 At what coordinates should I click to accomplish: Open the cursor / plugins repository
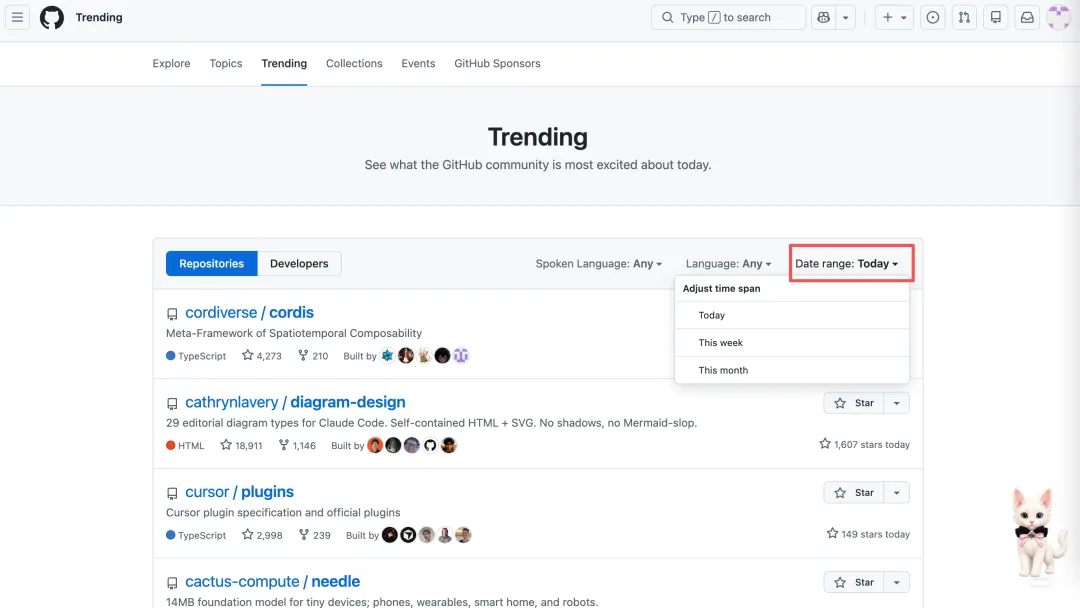[239, 492]
